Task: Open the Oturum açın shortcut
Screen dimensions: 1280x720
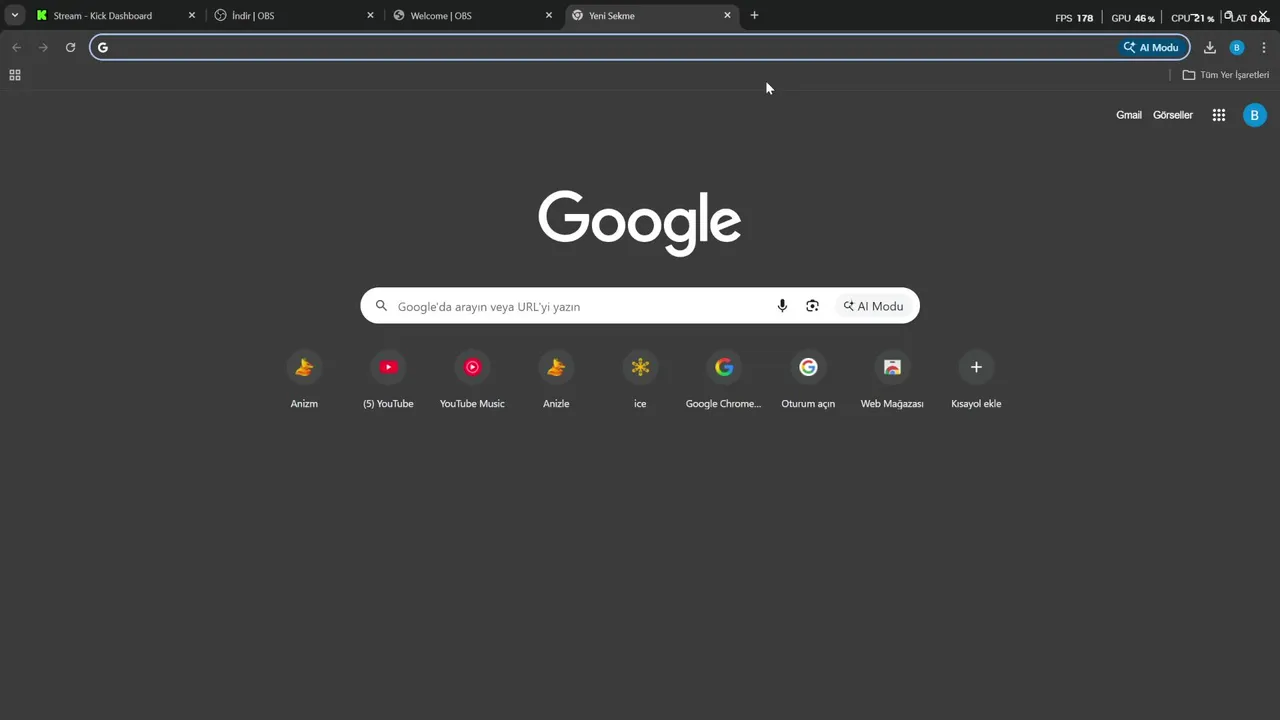Action: point(808,381)
